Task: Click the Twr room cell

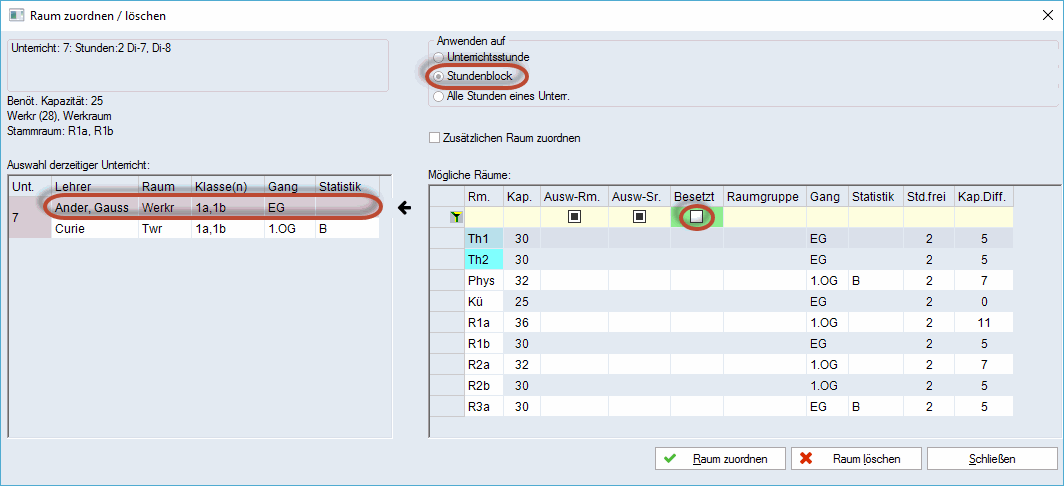Action: point(164,228)
